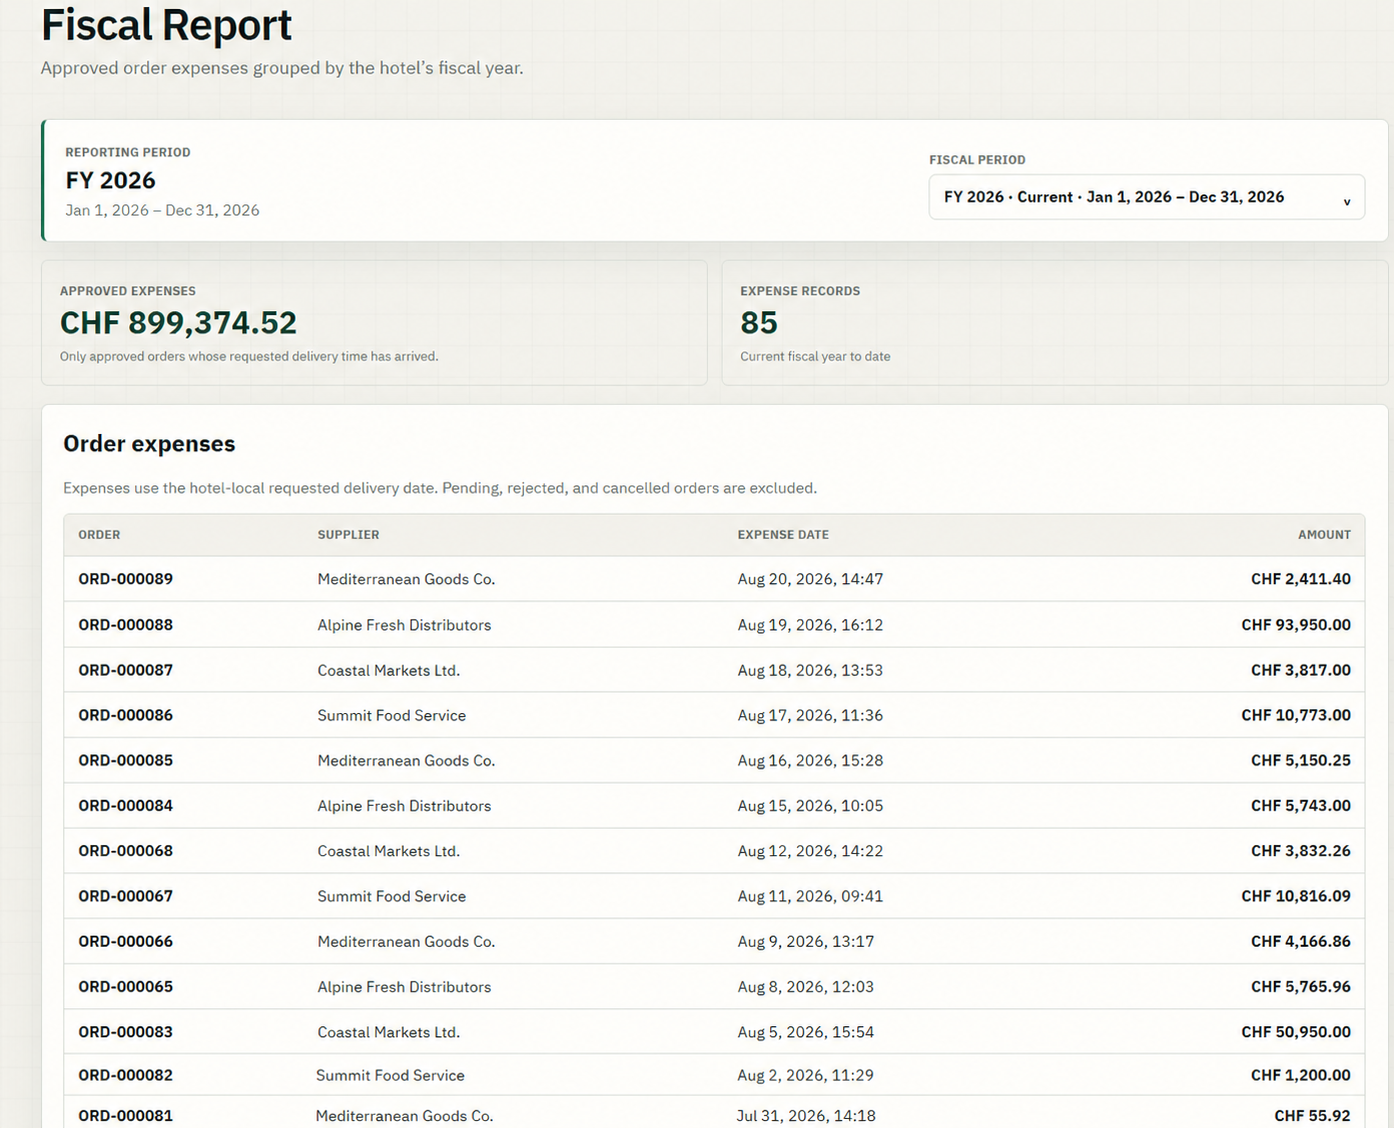Click the Order expenses section heading
This screenshot has height=1128, width=1394.
(x=149, y=444)
